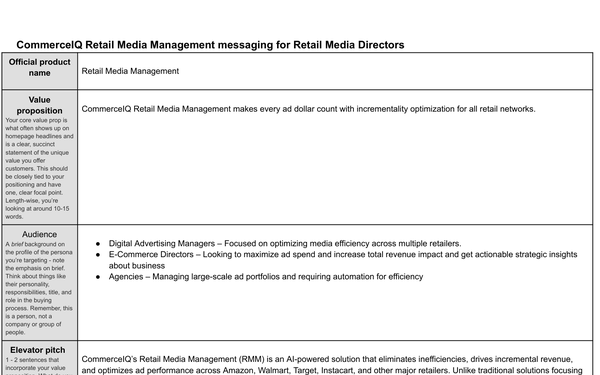The height and width of the screenshot is (375, 600).
Task: Click the 'Digital Advertising Managers' bullet item
Action: [285, 244]
